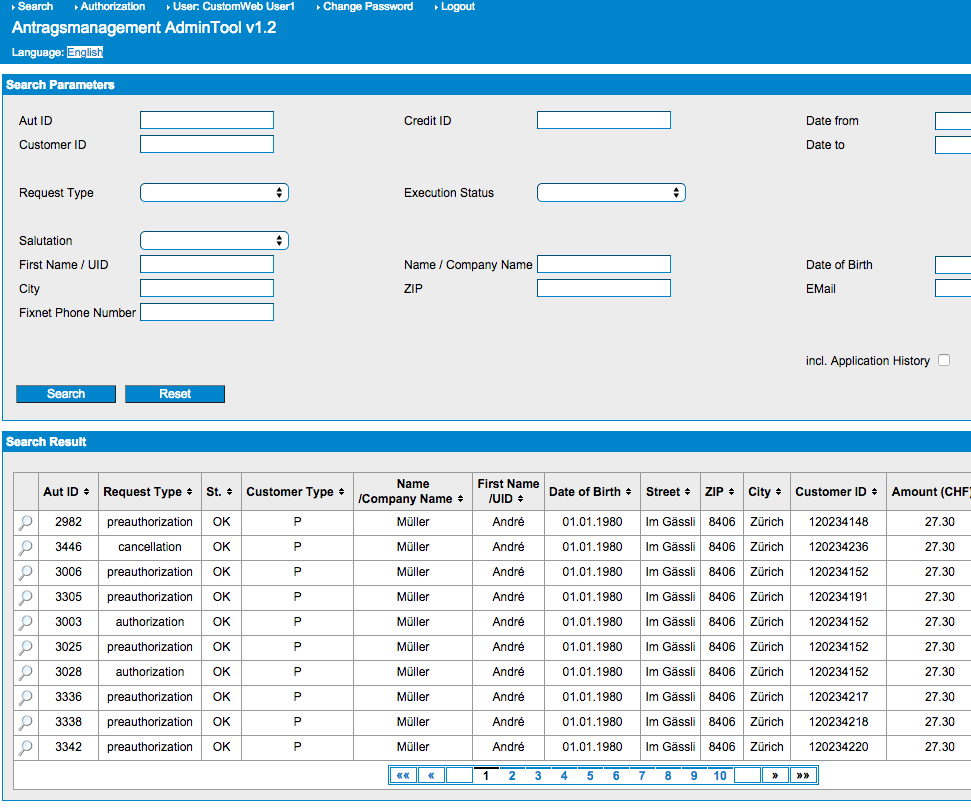Open details icon for Aut ID 3446
Image resolution: width=971 pixels, height=811 pixels.
point(26,547)
